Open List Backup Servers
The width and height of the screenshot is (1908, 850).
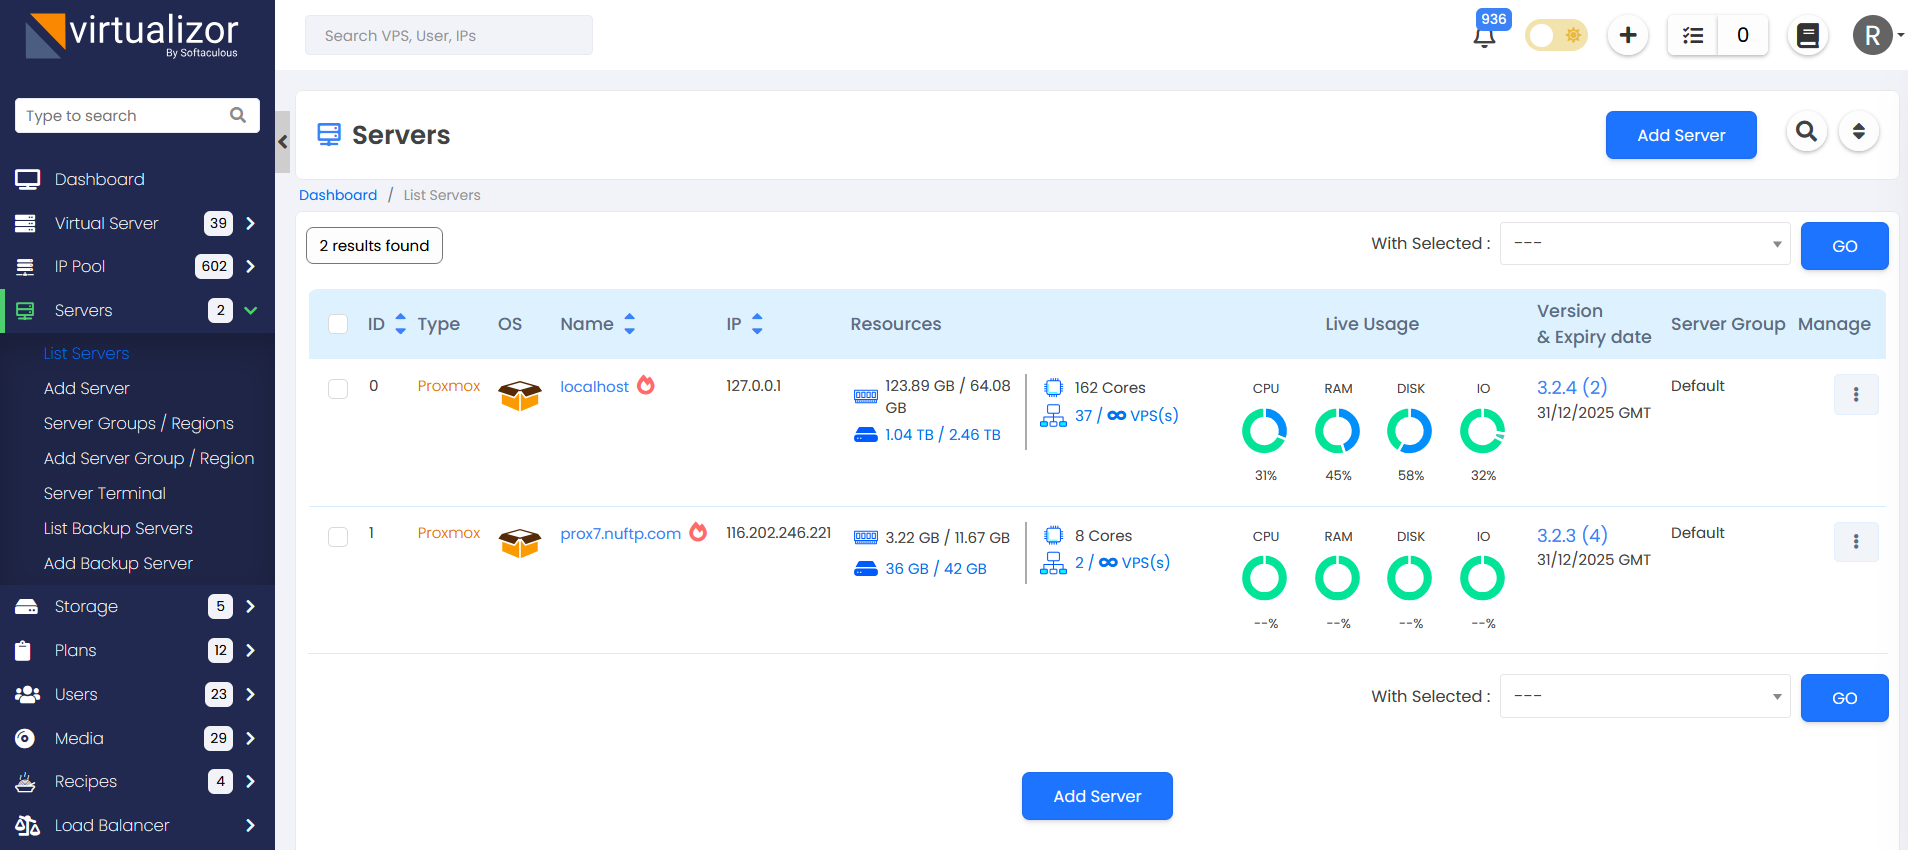point(118,529)
